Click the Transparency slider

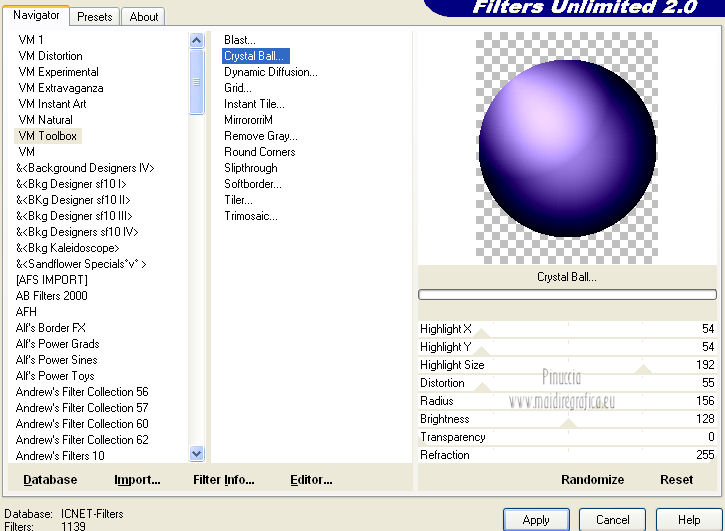(567, 437)
